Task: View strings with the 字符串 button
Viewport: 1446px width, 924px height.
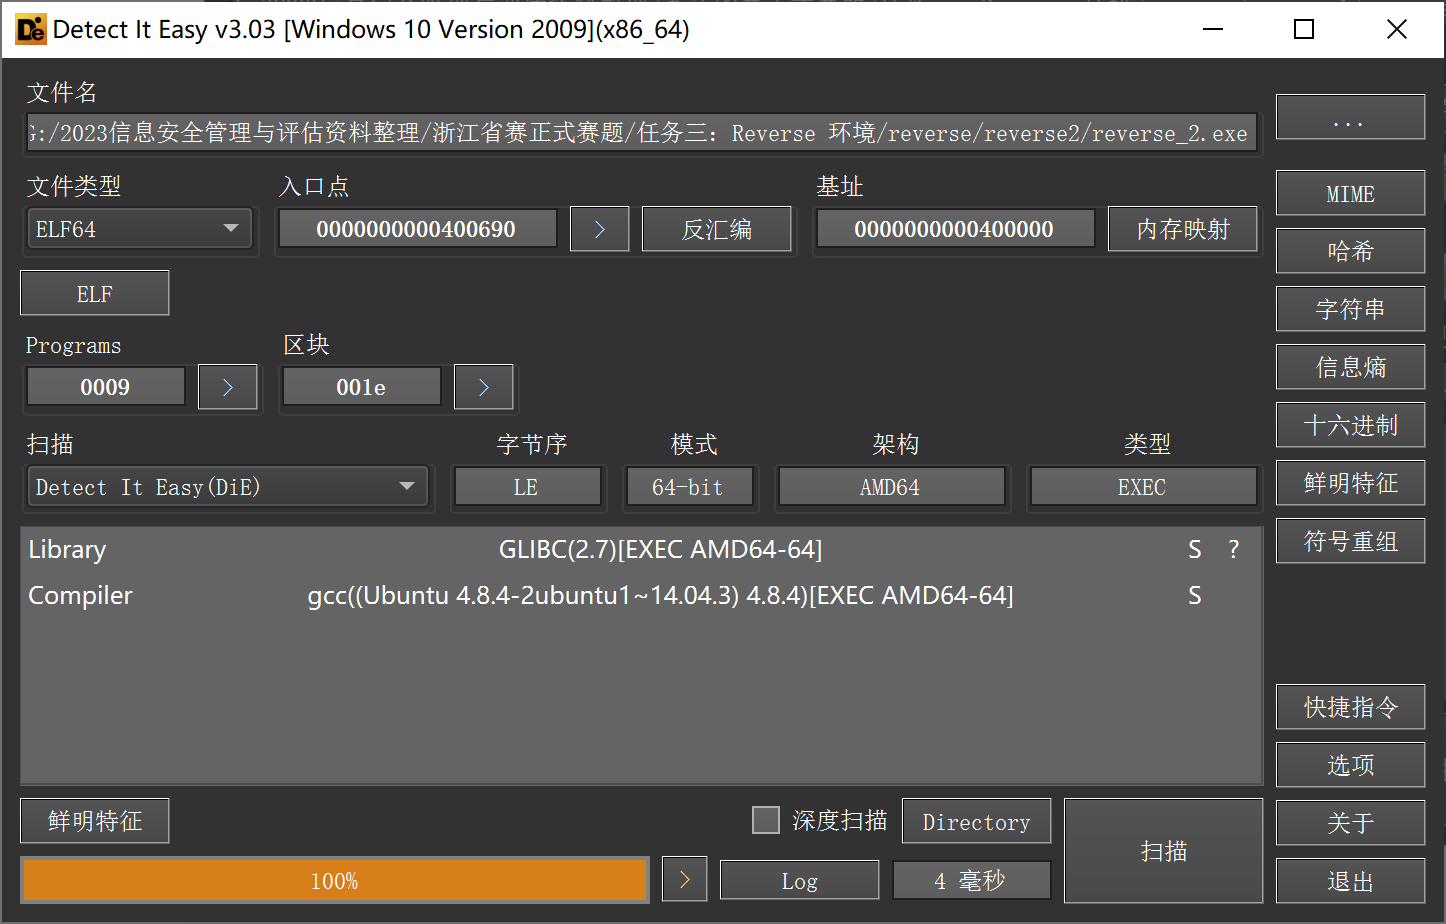Action: (x=1350, y=309)
